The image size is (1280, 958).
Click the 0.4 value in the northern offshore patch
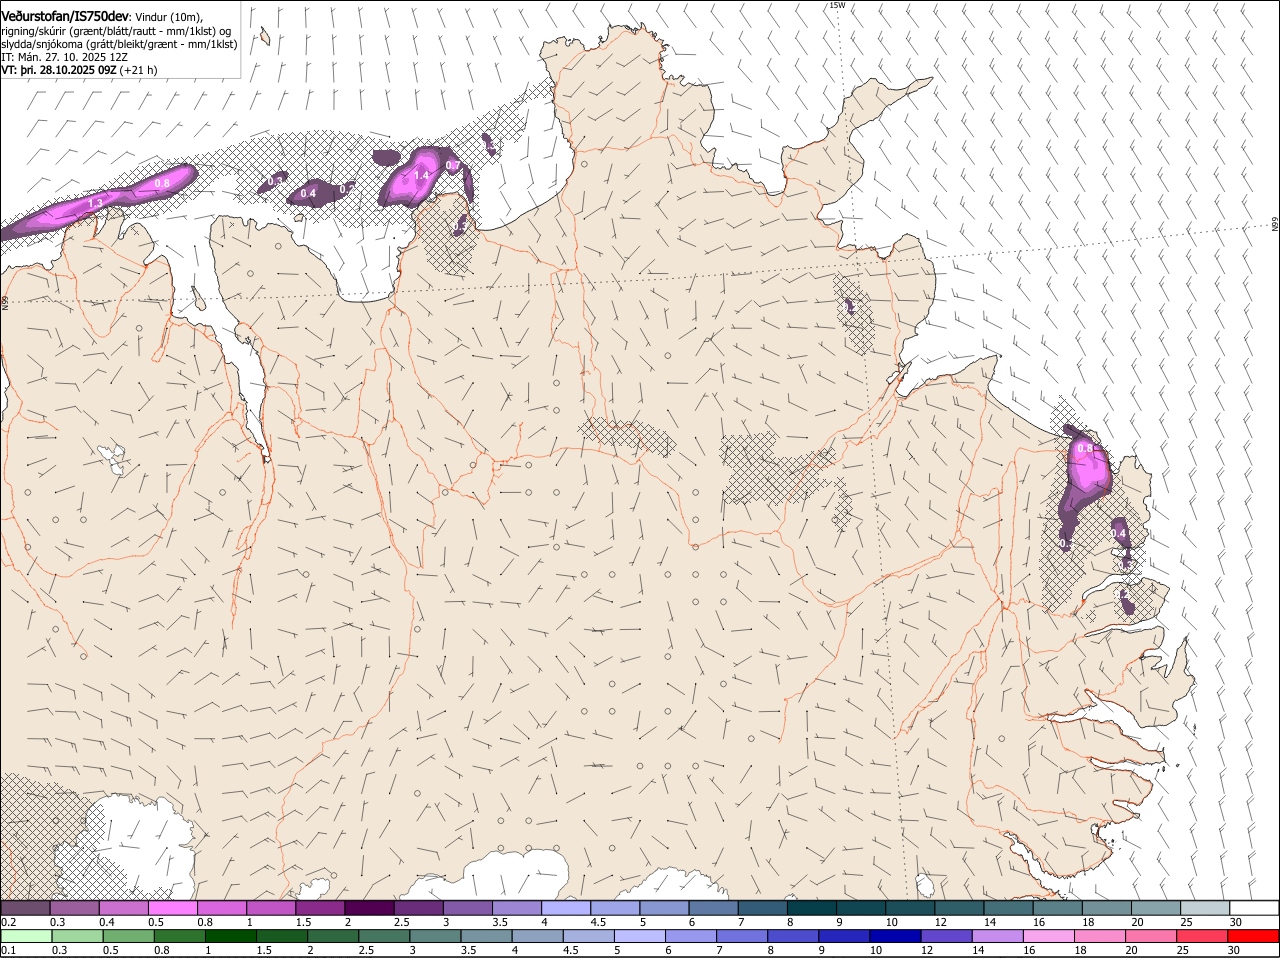[x=308, y=194]
